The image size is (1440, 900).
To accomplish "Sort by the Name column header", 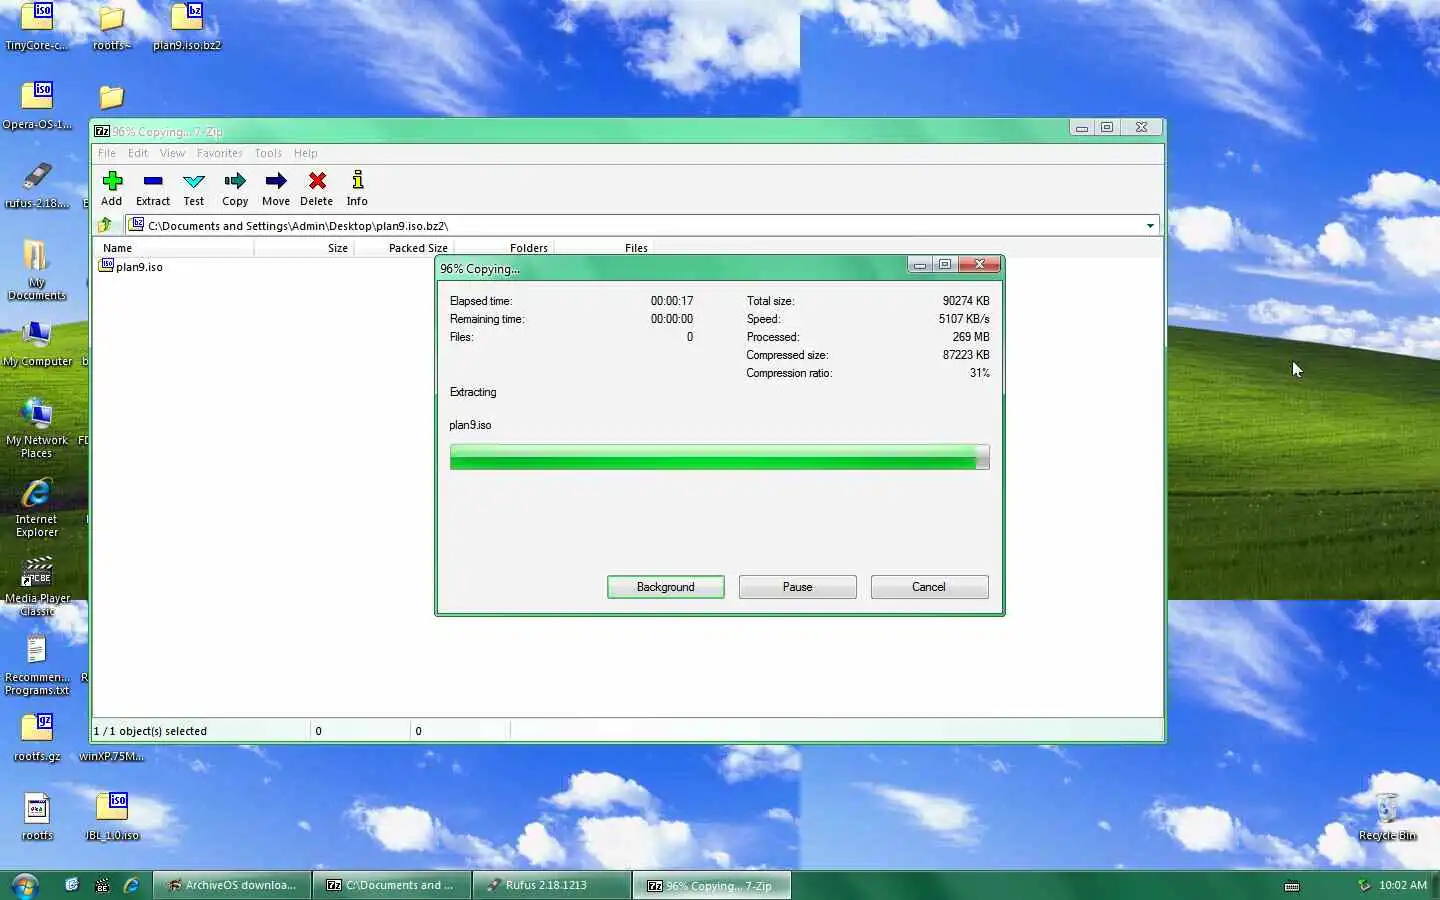I will click(x=173, y=248).
